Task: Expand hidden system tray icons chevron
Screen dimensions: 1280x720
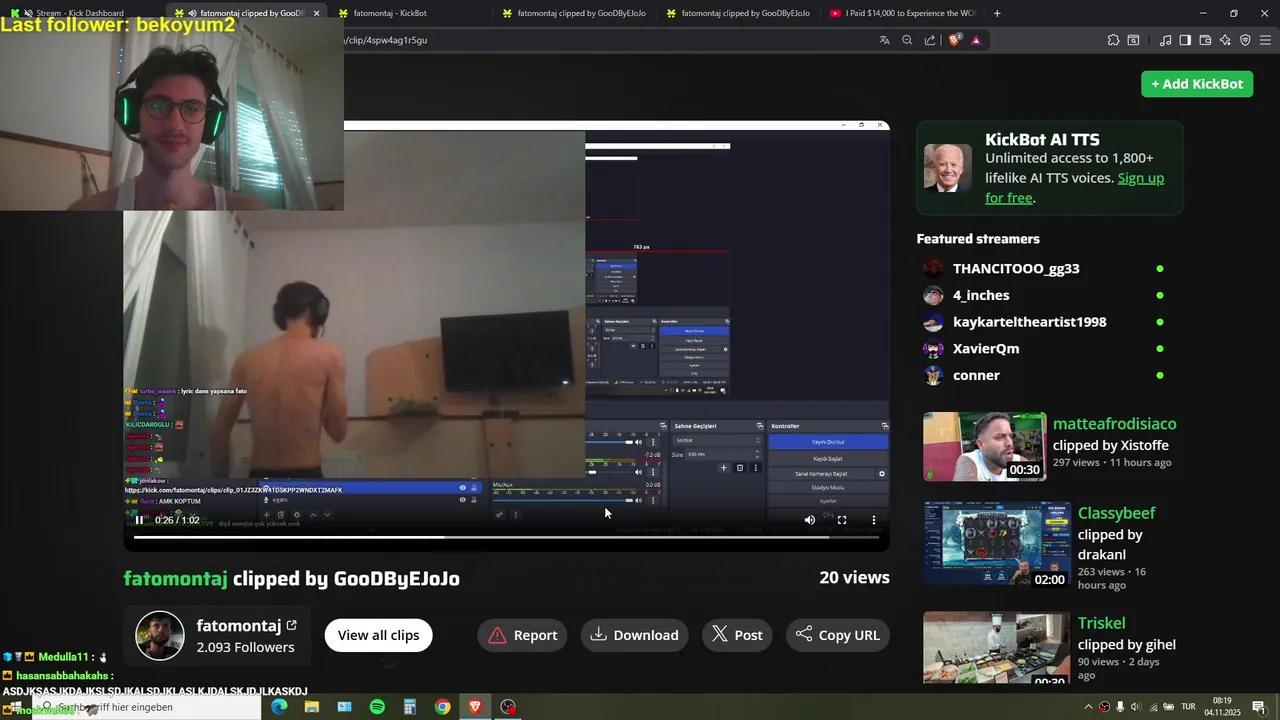Action: [x=1088, y=707]
